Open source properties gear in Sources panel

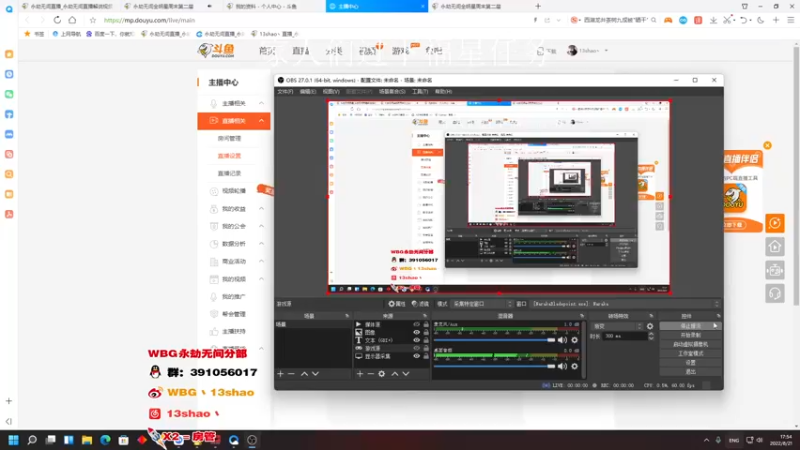382,374
